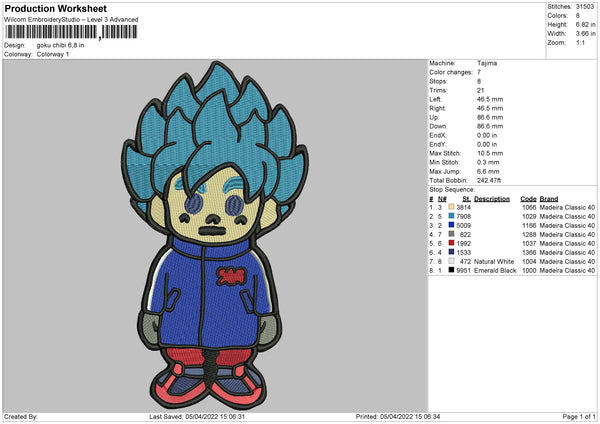The width and height of the screenshot is (600, 424).
Task: Click the 'Page 1 of 1' indicator
Action: (x=579, y=417)
